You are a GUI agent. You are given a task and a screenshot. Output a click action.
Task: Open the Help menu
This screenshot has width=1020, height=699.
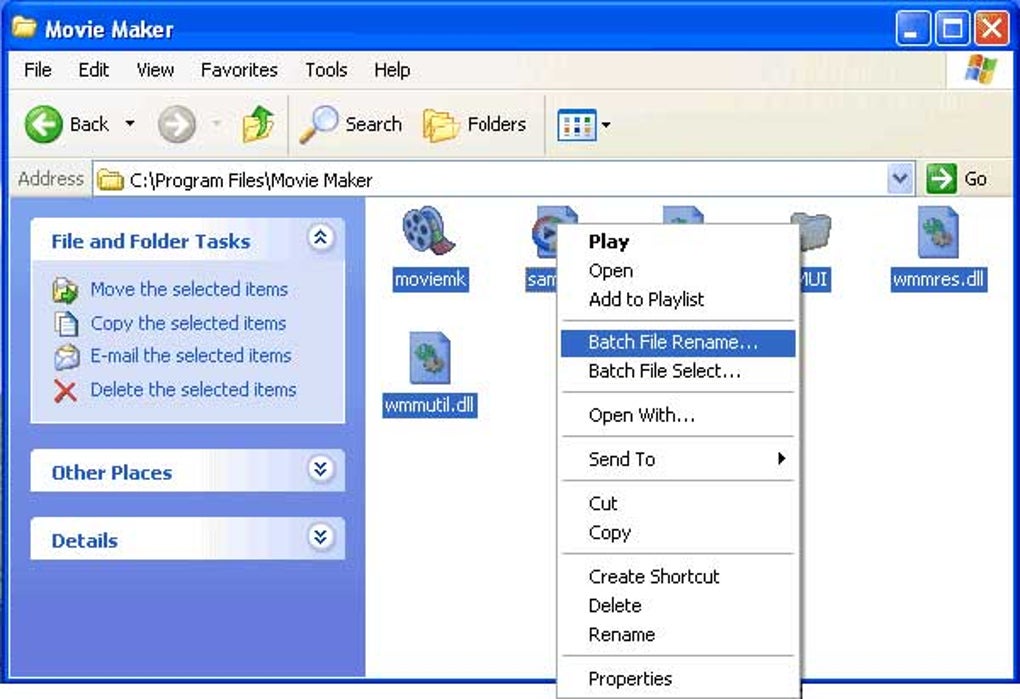point(392,70)
